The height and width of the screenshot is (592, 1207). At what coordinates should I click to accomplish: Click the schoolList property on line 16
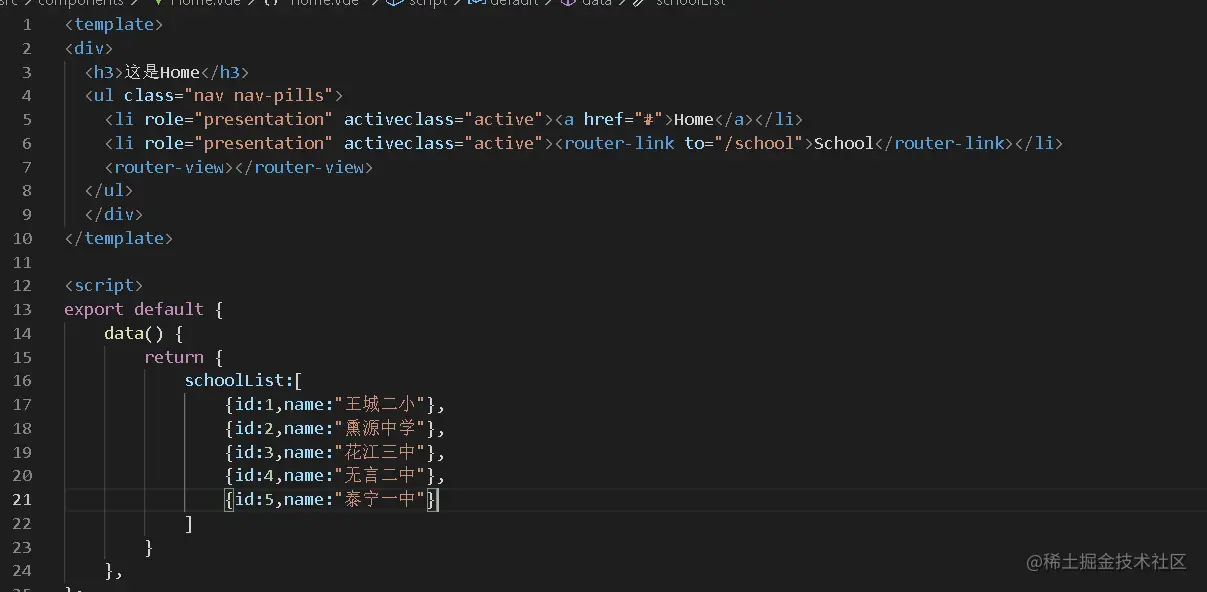pyautogui.click(x=234, y=380)
